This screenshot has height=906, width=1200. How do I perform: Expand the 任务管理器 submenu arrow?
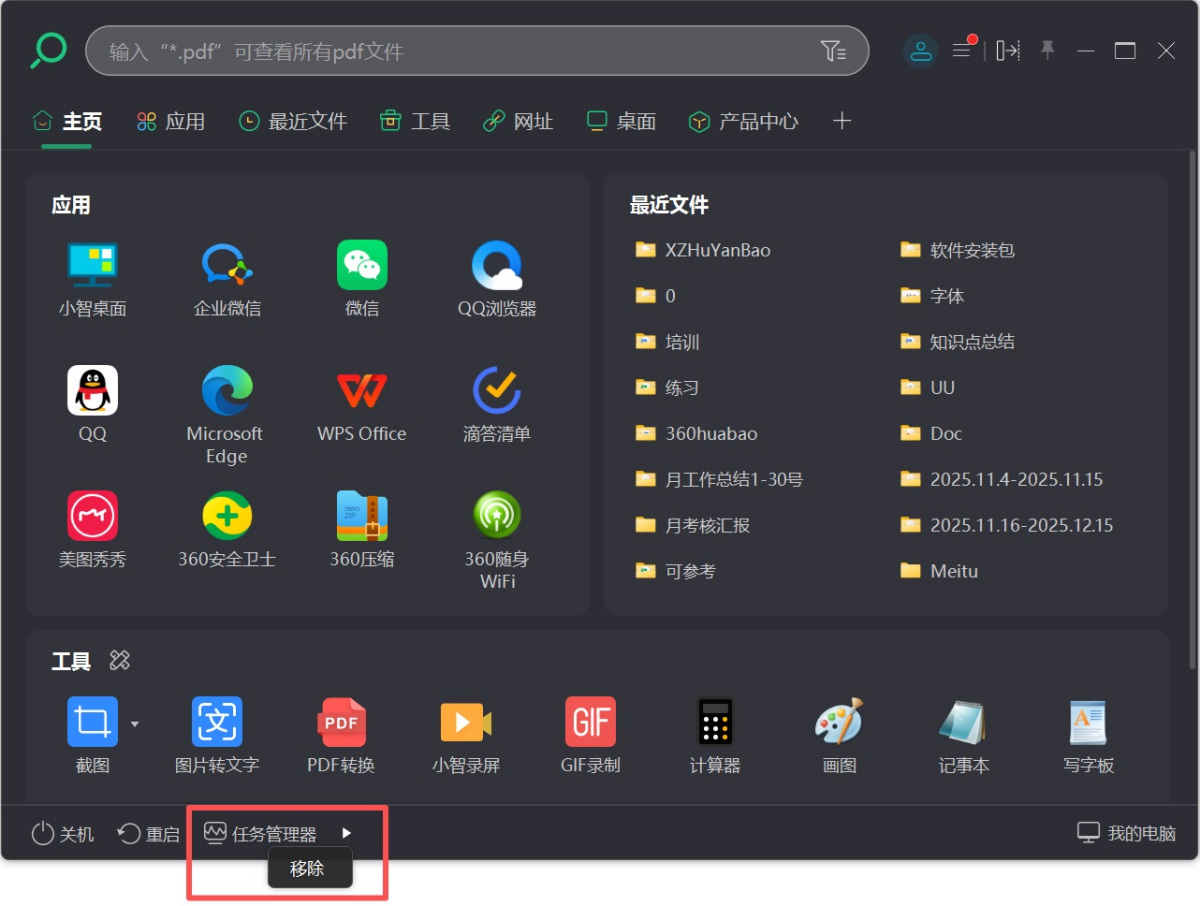[347, 831]
